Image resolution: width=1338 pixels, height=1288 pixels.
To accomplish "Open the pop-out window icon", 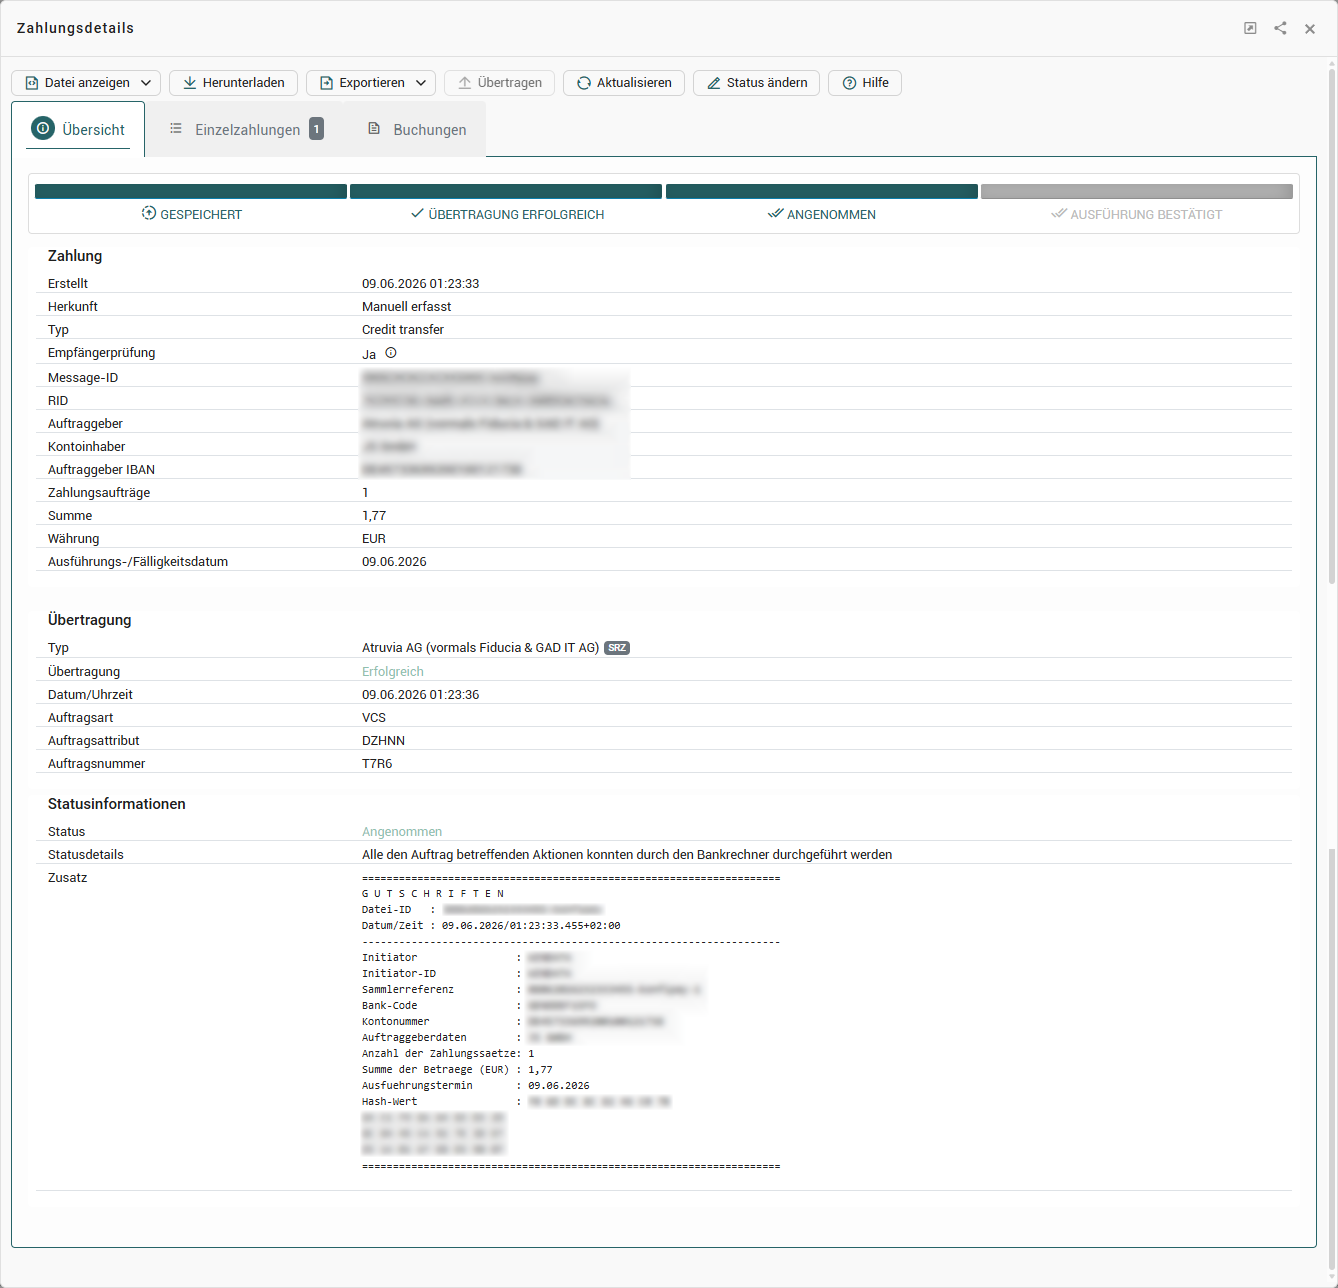I will pos(1250,28).
